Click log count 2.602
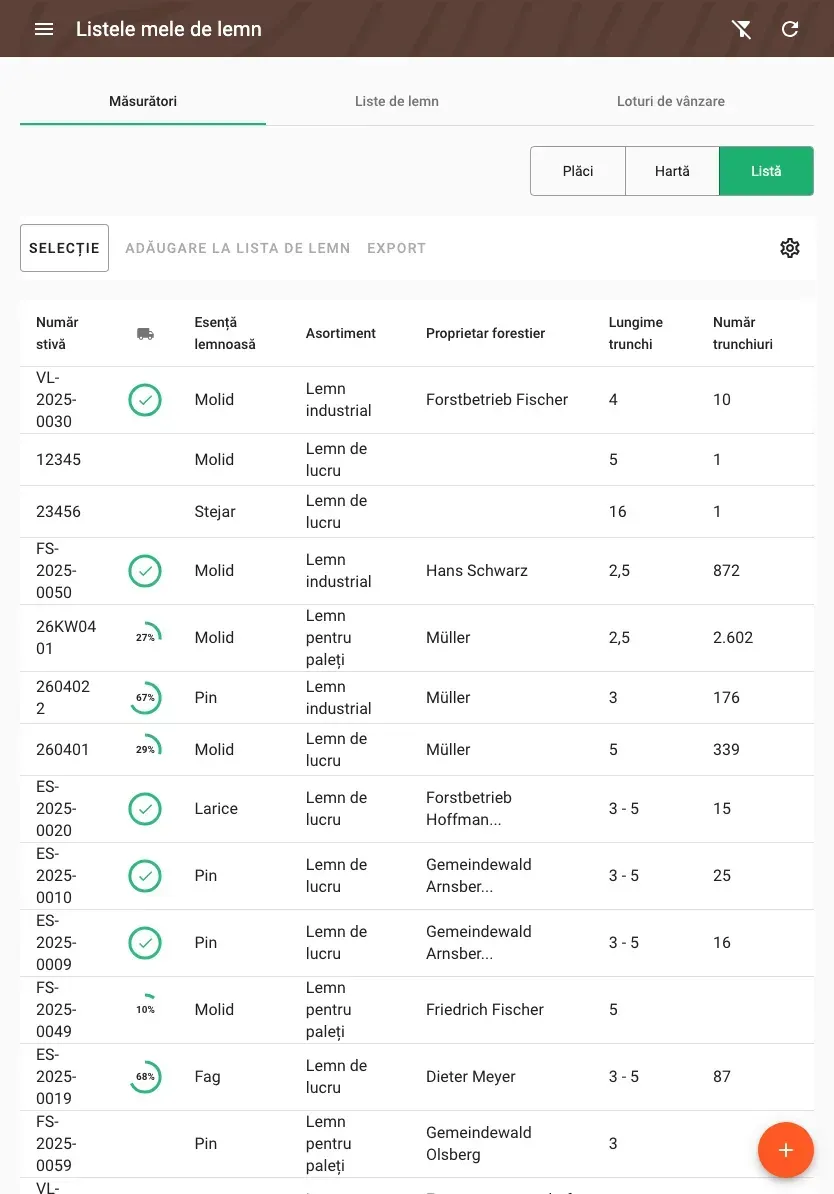Viewport: 834px width, 1194px height. [733, 637]
